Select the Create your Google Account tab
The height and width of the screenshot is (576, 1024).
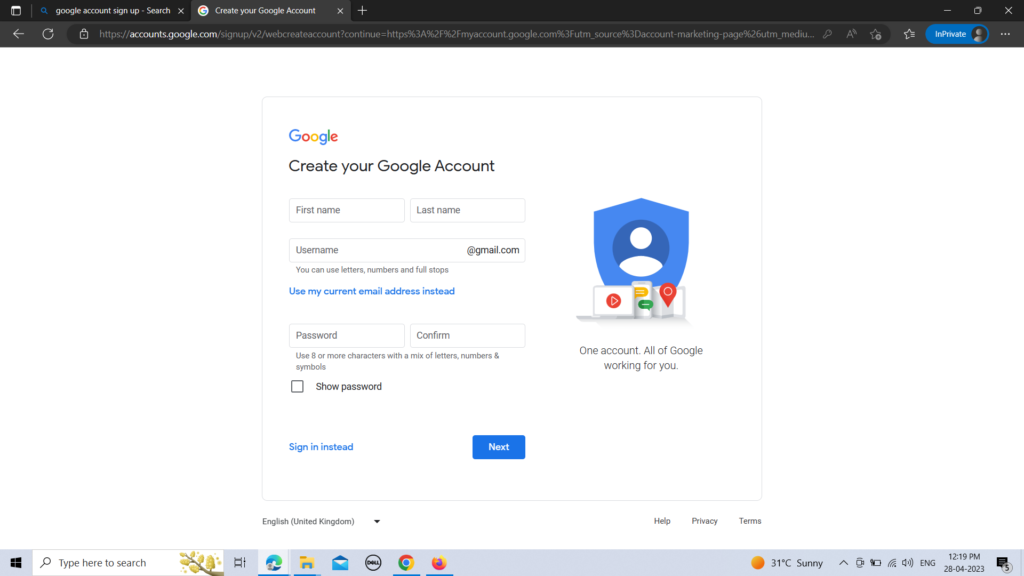point(264,11)
